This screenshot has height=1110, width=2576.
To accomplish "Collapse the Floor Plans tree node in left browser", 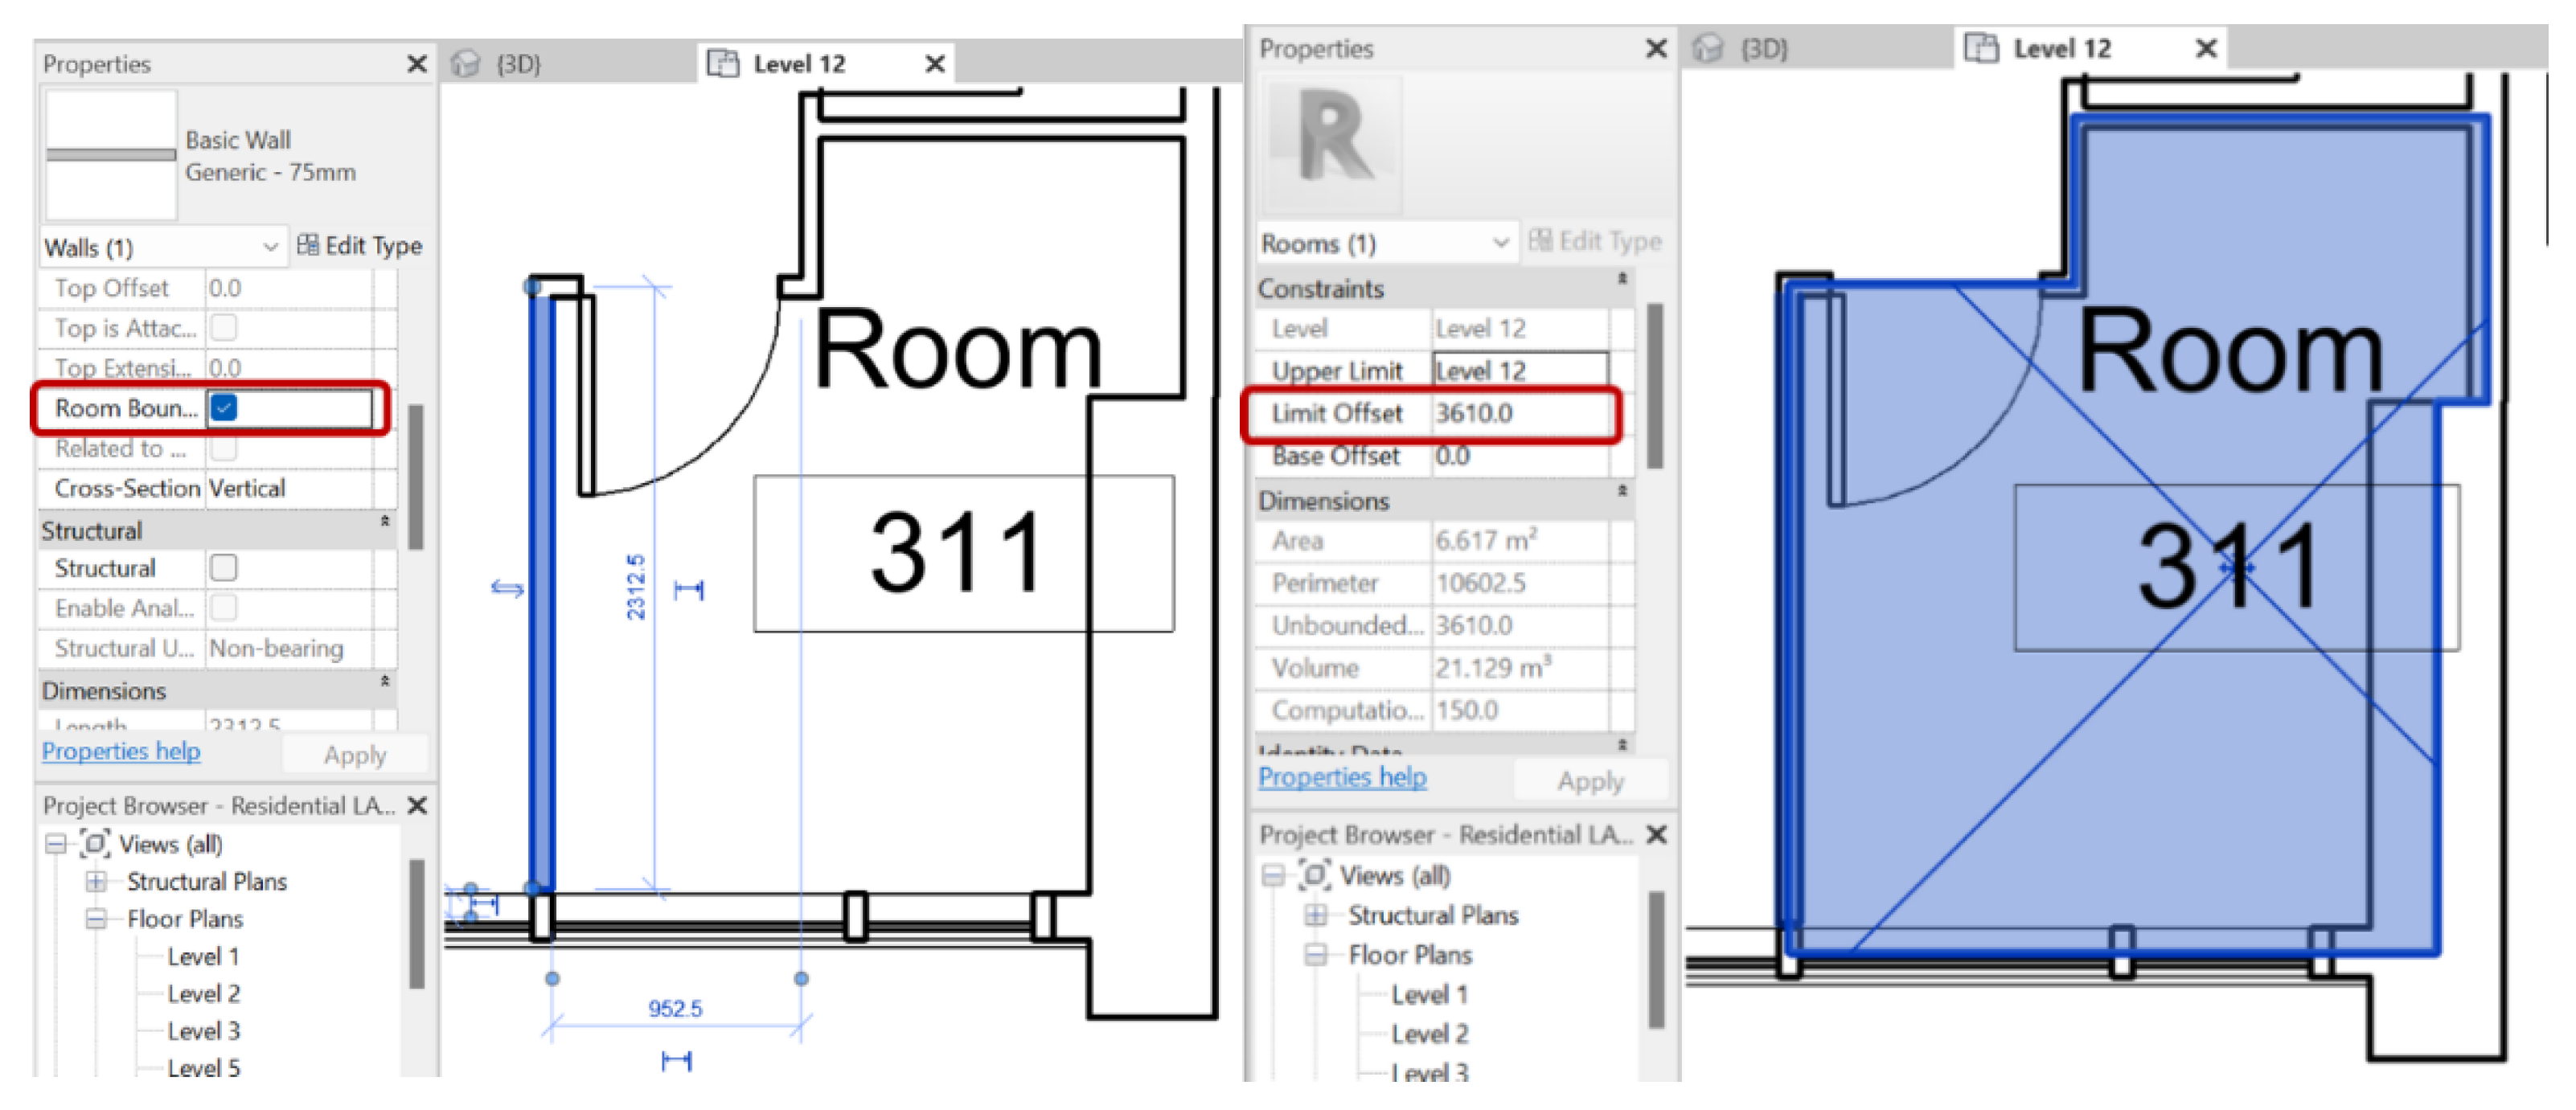I will click(x=96, y=919).
